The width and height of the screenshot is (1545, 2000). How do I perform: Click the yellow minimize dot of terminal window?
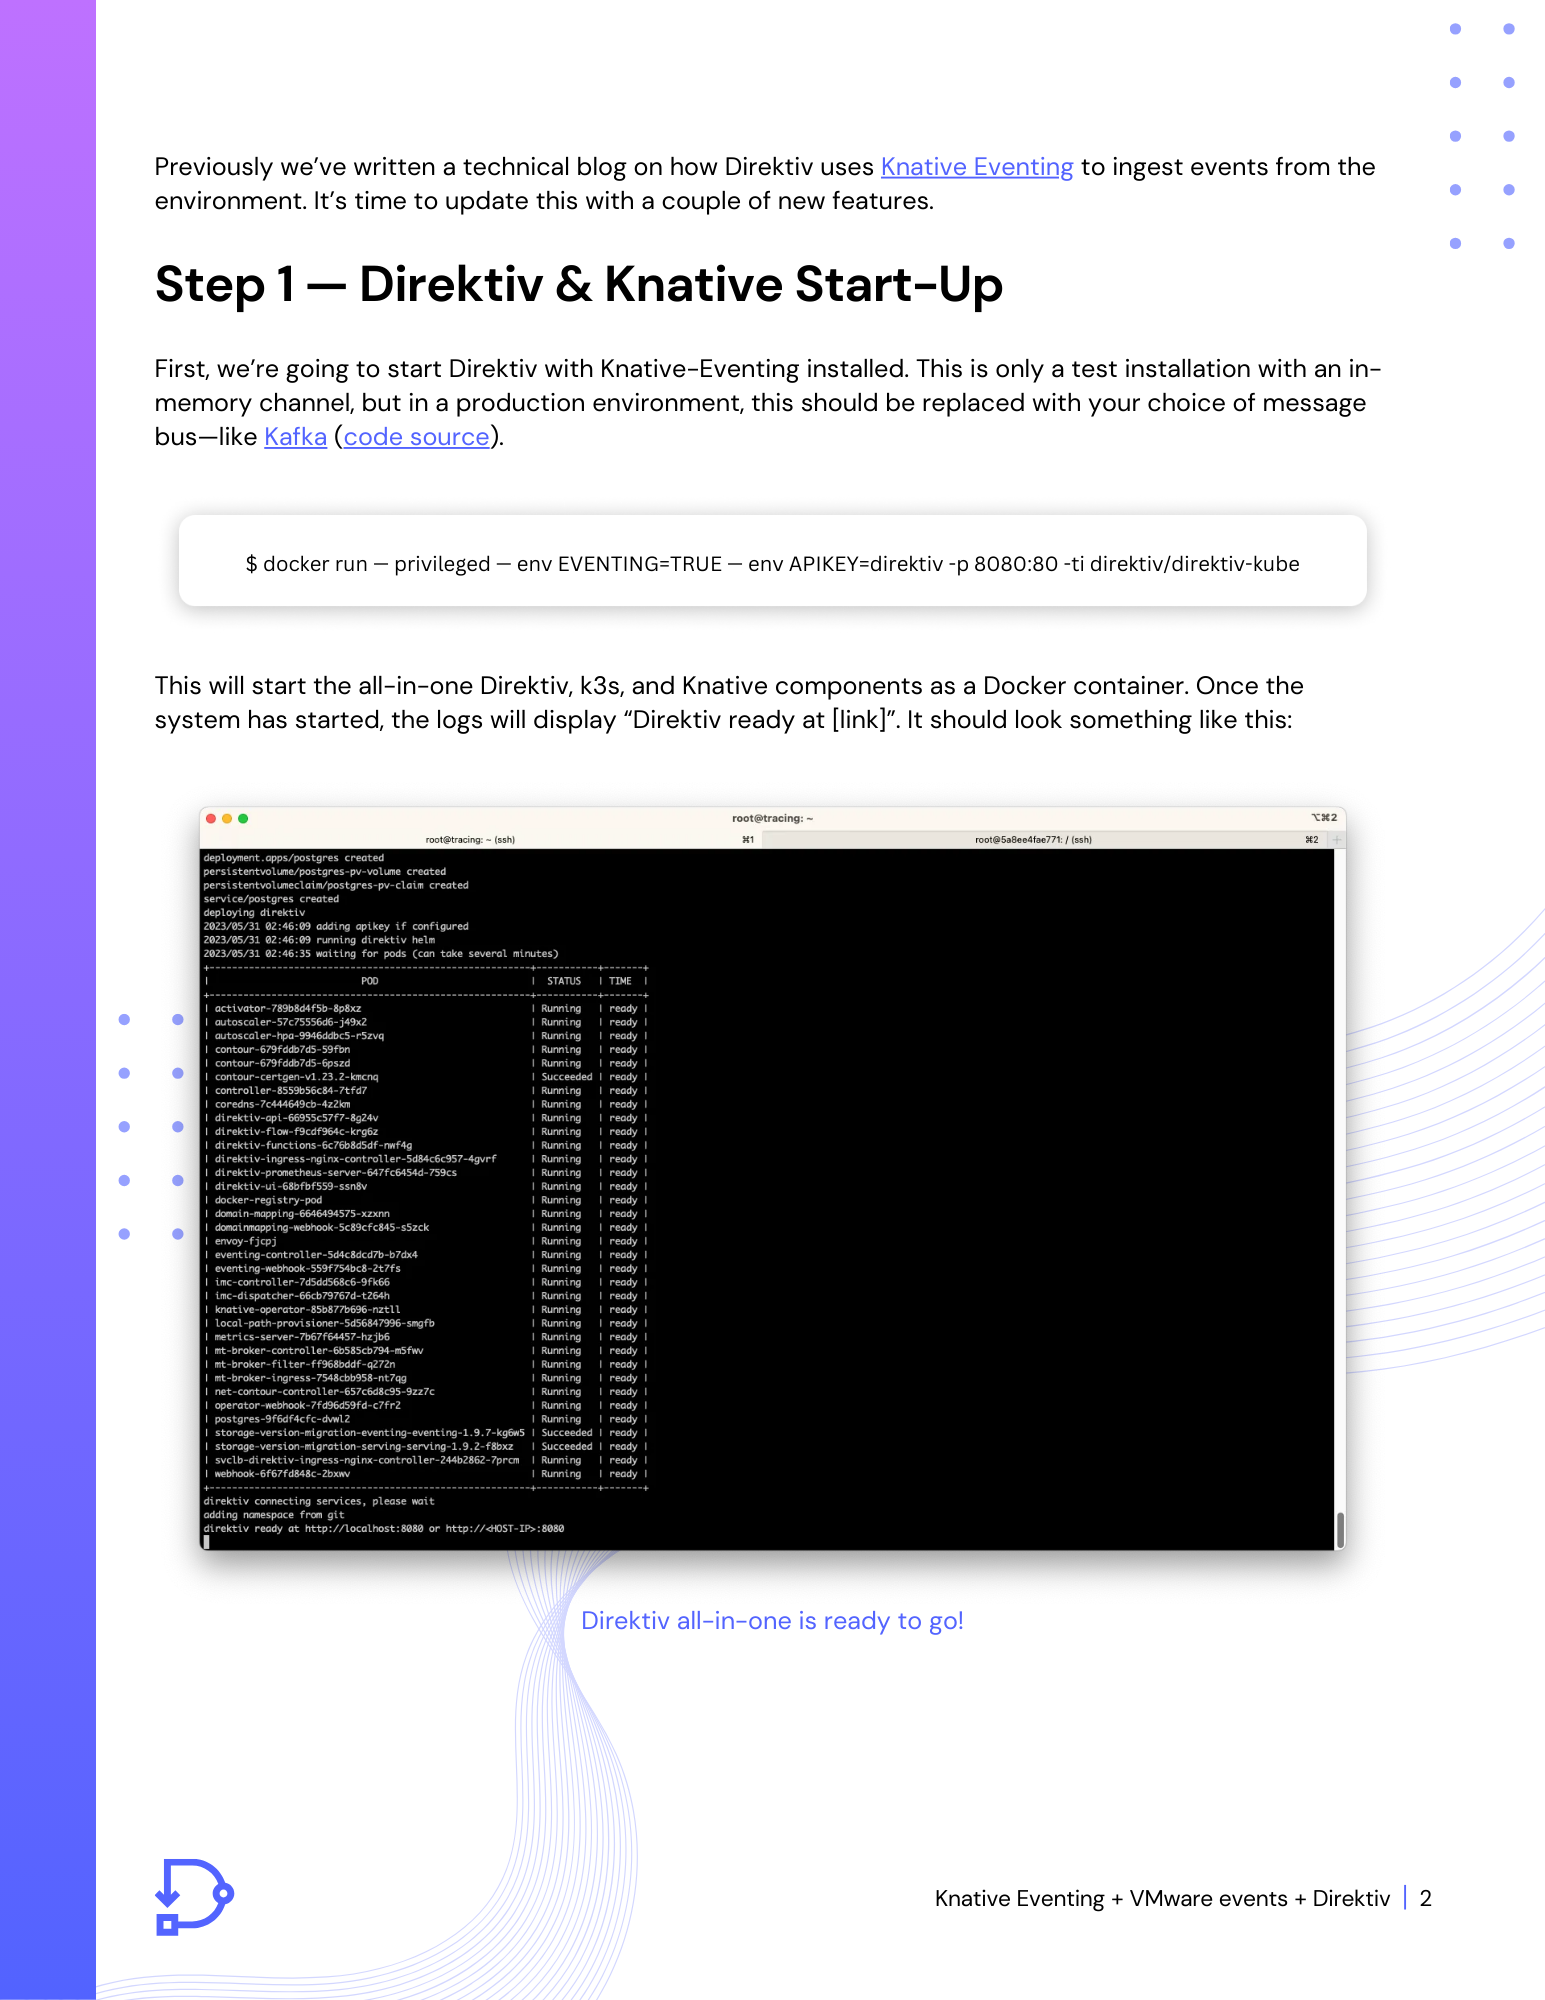pyautogui.click(x=227, y=818)
